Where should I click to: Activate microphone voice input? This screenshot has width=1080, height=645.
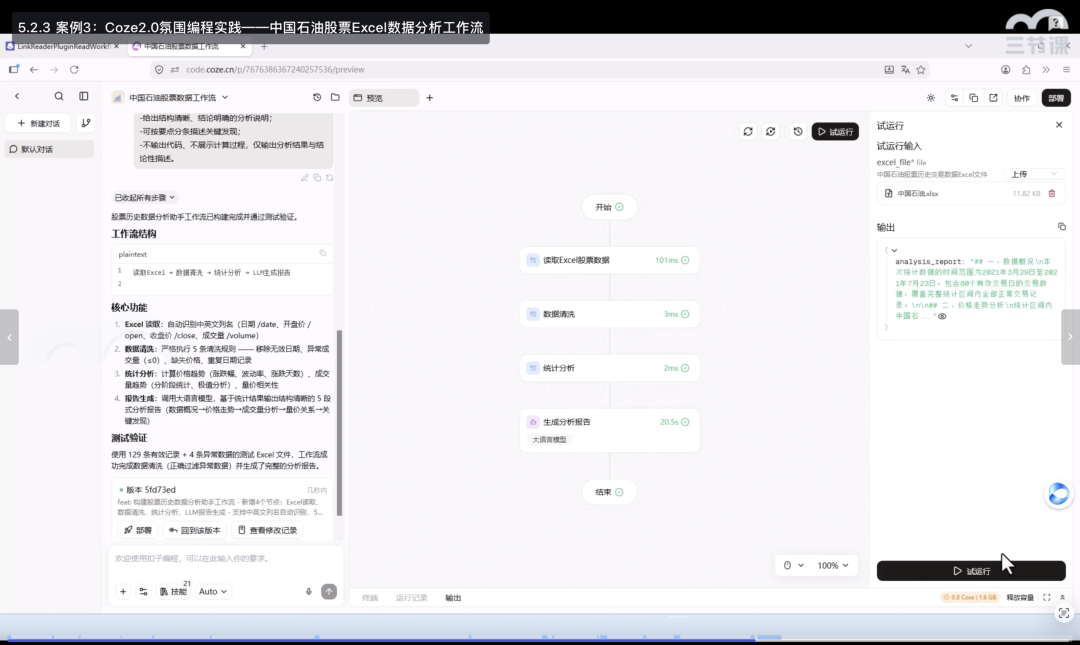click(309, 591)
